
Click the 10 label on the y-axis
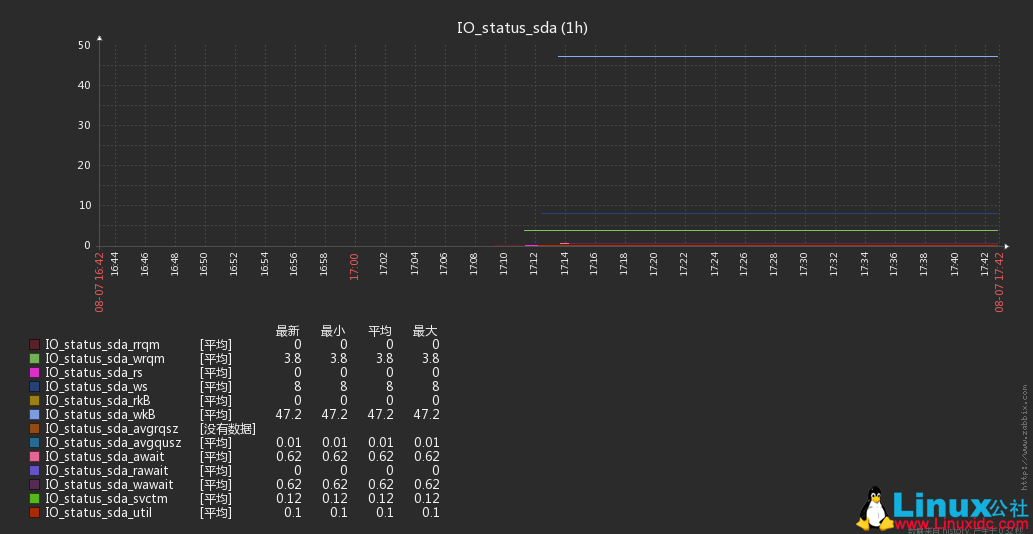84,205
